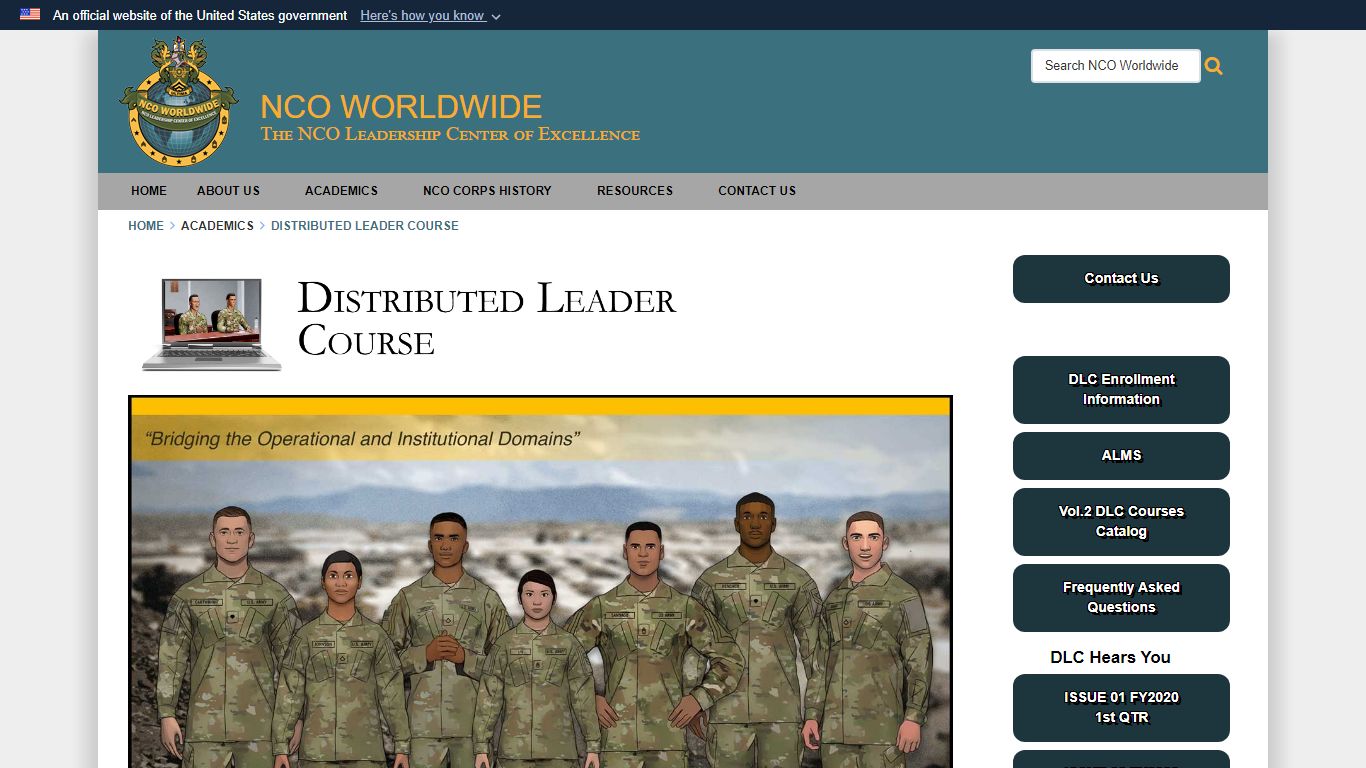1366x768 pixels.
Task: Click "The NCO Leadership Center of Excellence" tagline
Action: coord(450,134)
